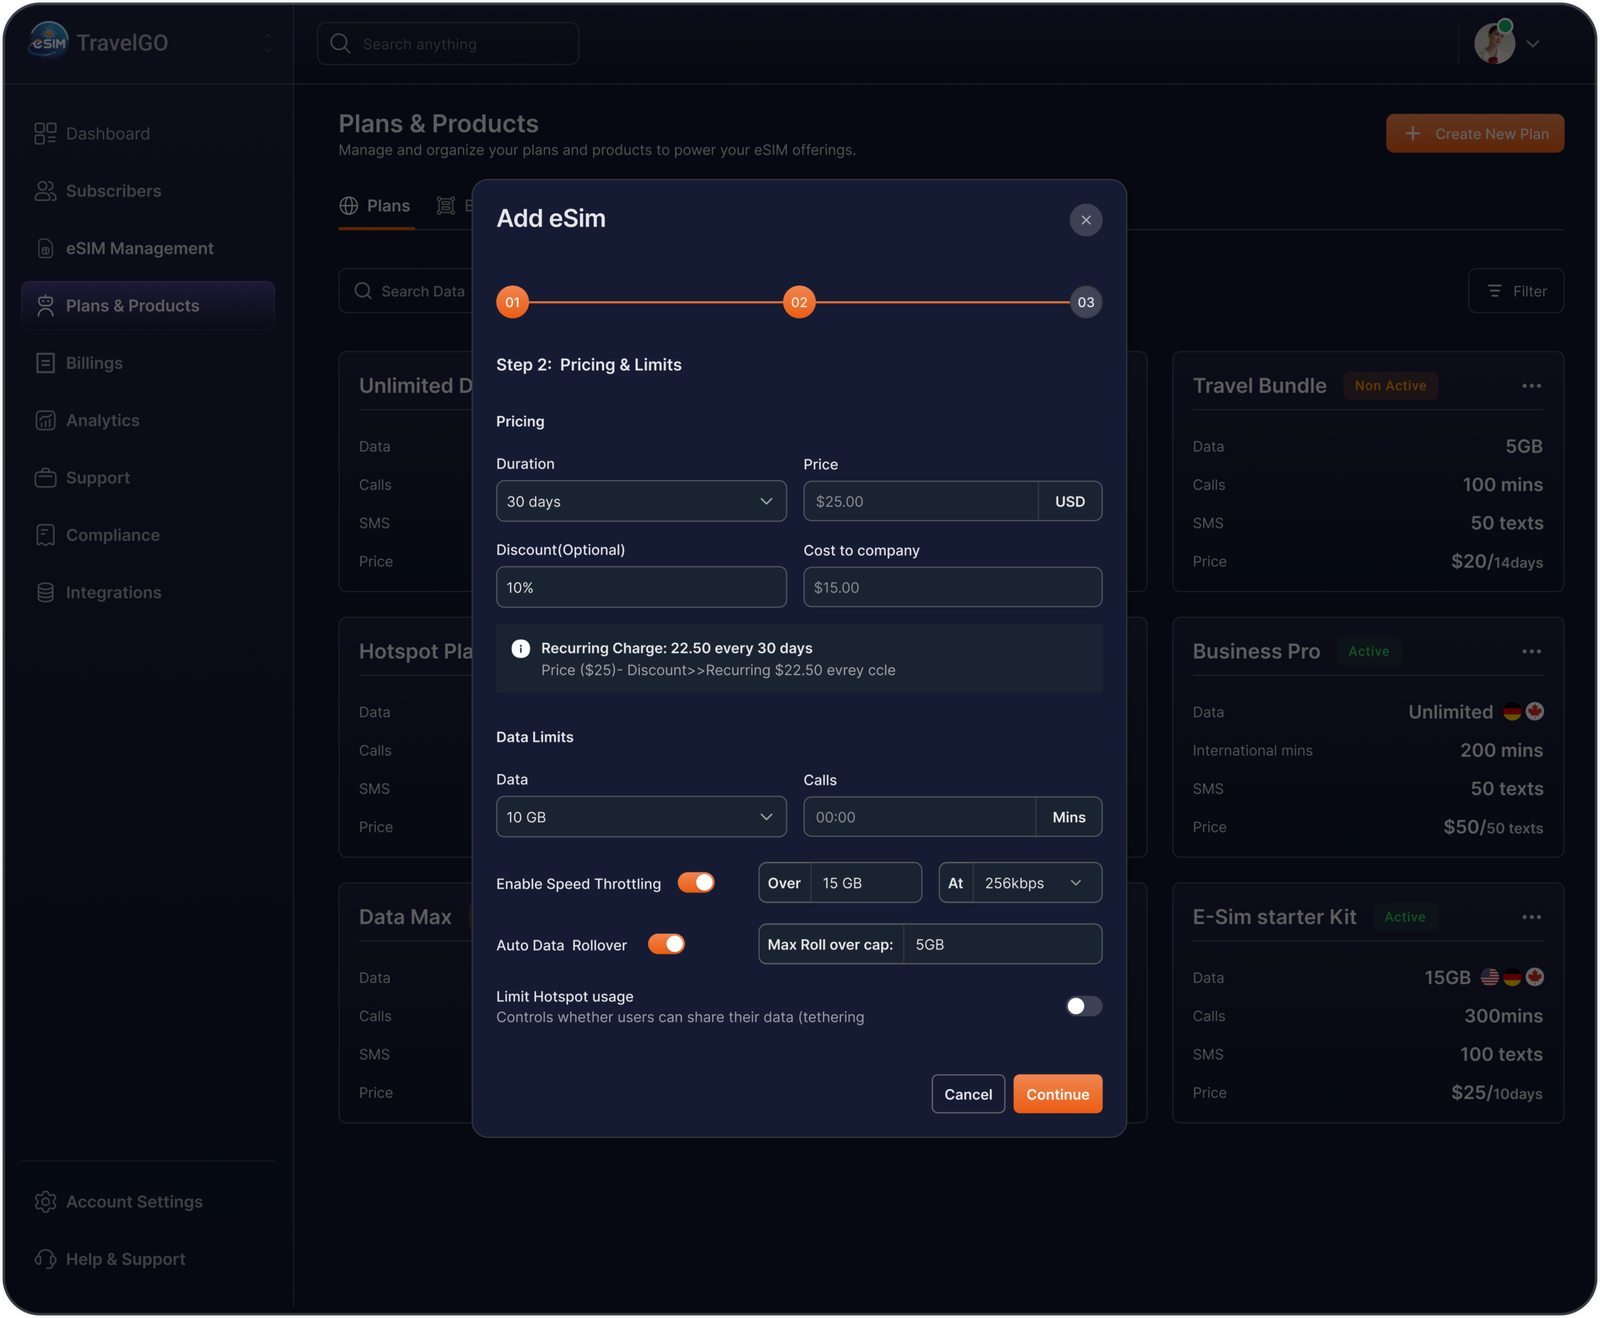This screenshot has height=1318, width=1600.
Task: Turn off Auto Data Rollover toggle
Action: 666,944
